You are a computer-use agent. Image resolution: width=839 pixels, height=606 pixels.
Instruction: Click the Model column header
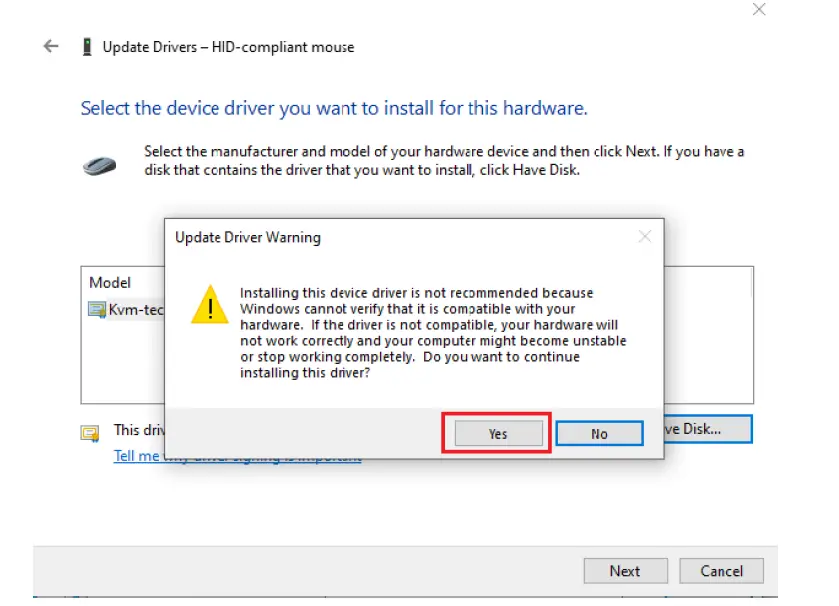pos(110,282)
